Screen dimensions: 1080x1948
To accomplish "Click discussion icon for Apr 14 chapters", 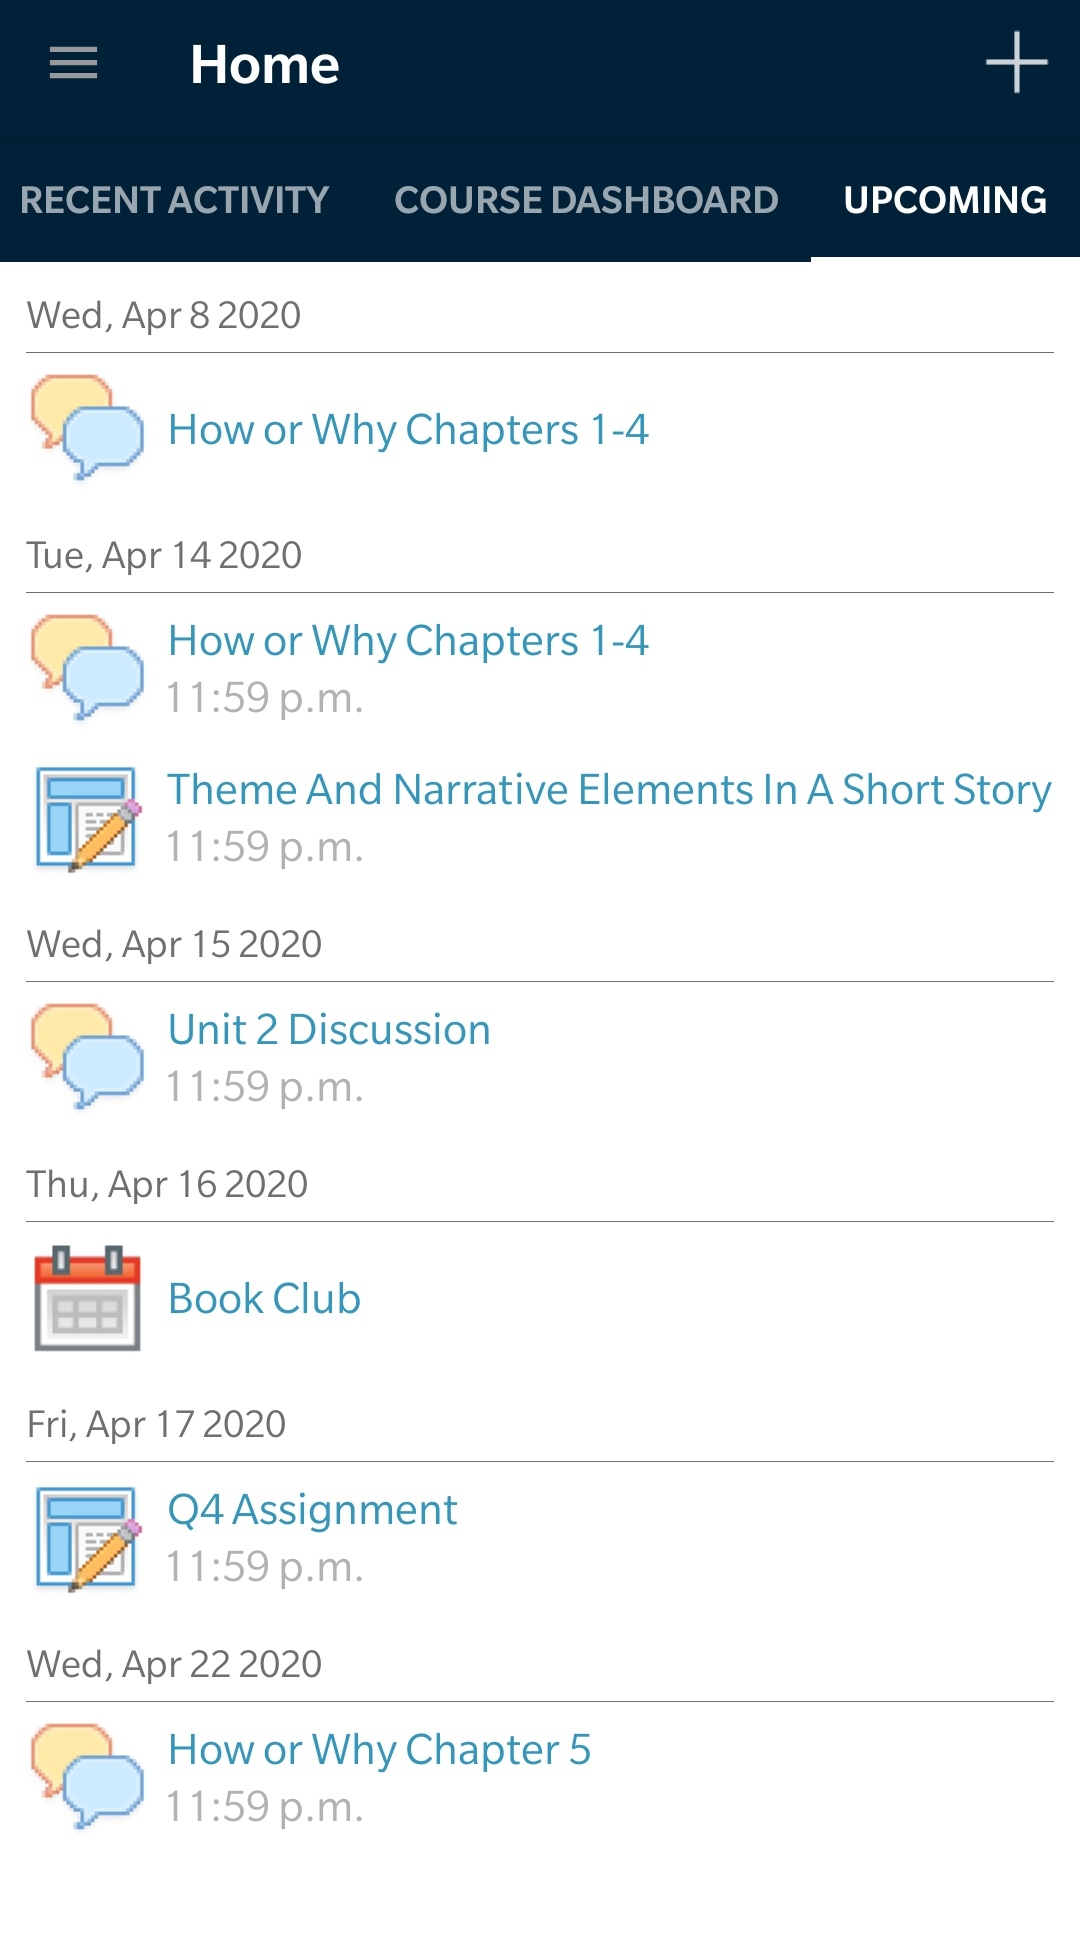I will (87, 667).
